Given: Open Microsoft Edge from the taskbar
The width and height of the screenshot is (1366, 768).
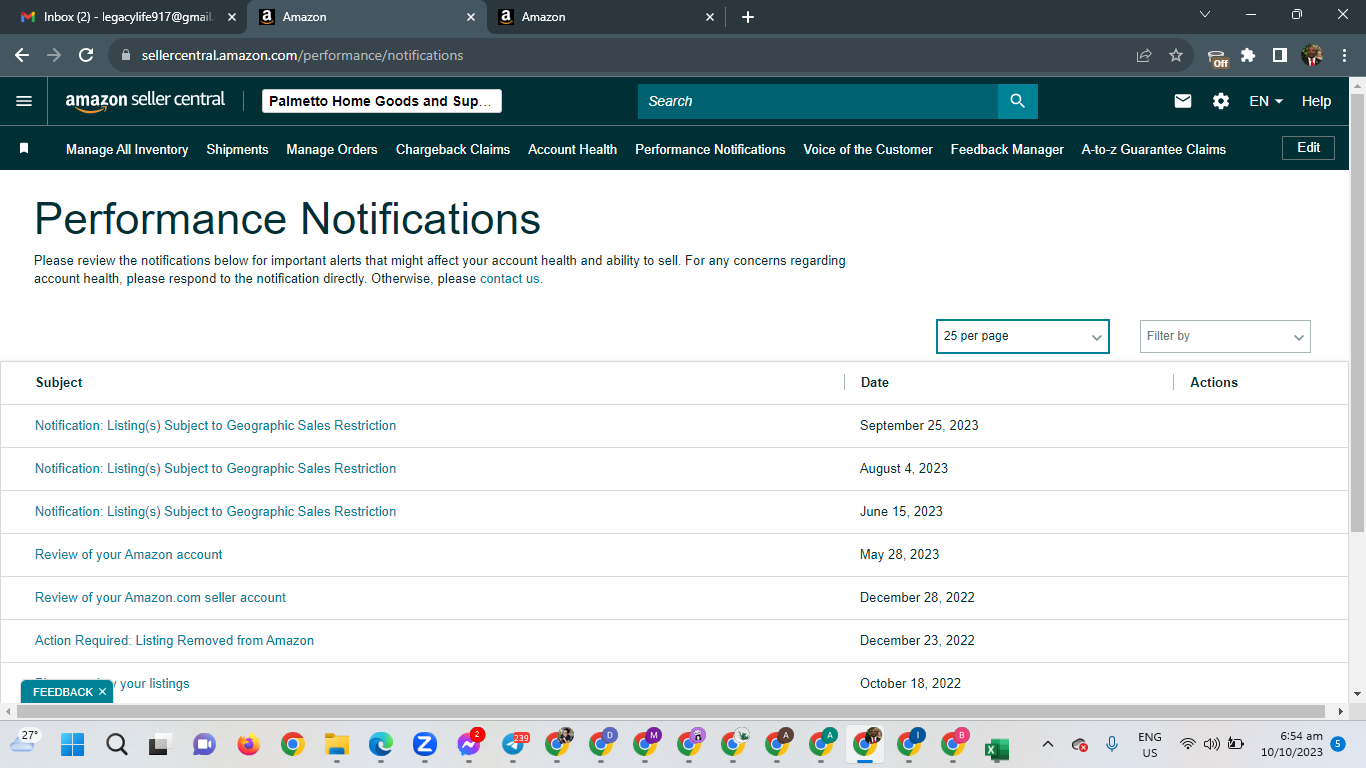Looking at the screenshot, I should click(380, 744).
